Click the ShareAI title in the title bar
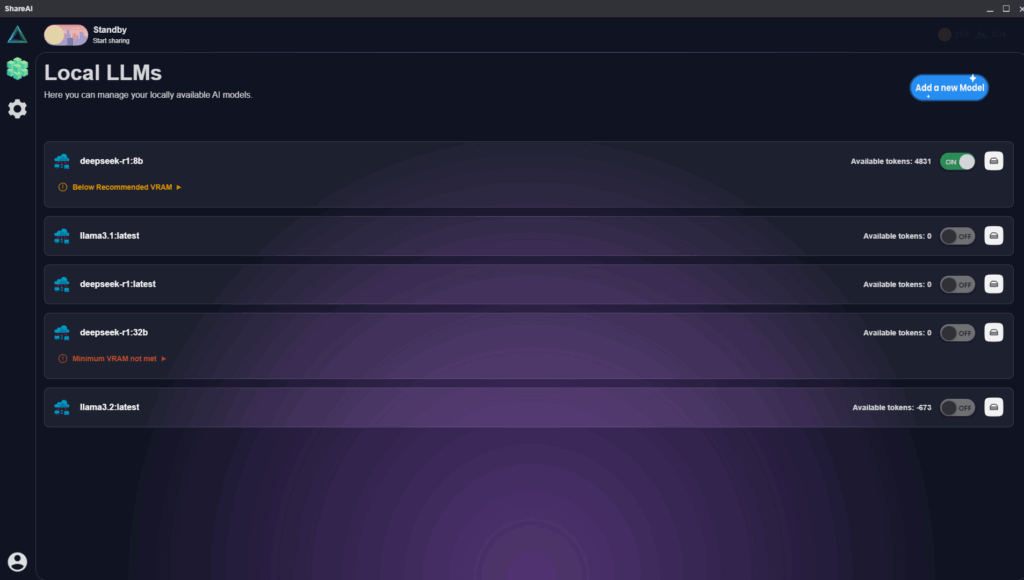This screenshot has height=580, width=1024. (x=18, y=8)
